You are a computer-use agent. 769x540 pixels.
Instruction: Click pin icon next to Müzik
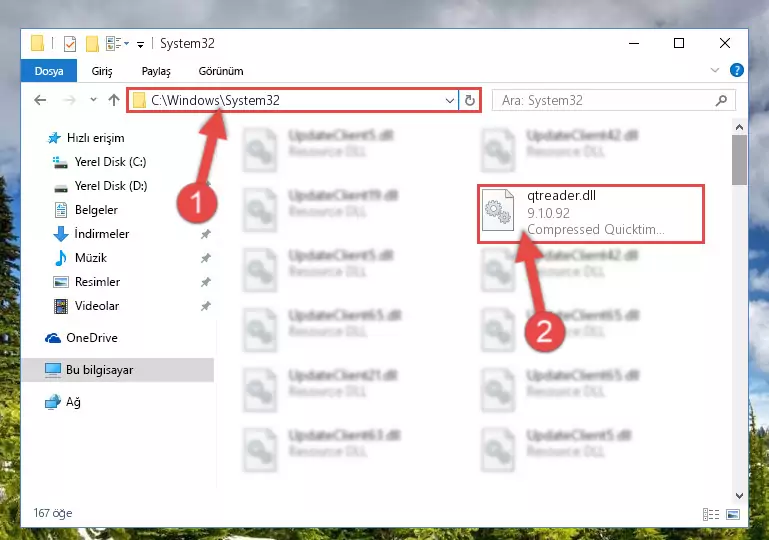point(205,258)
